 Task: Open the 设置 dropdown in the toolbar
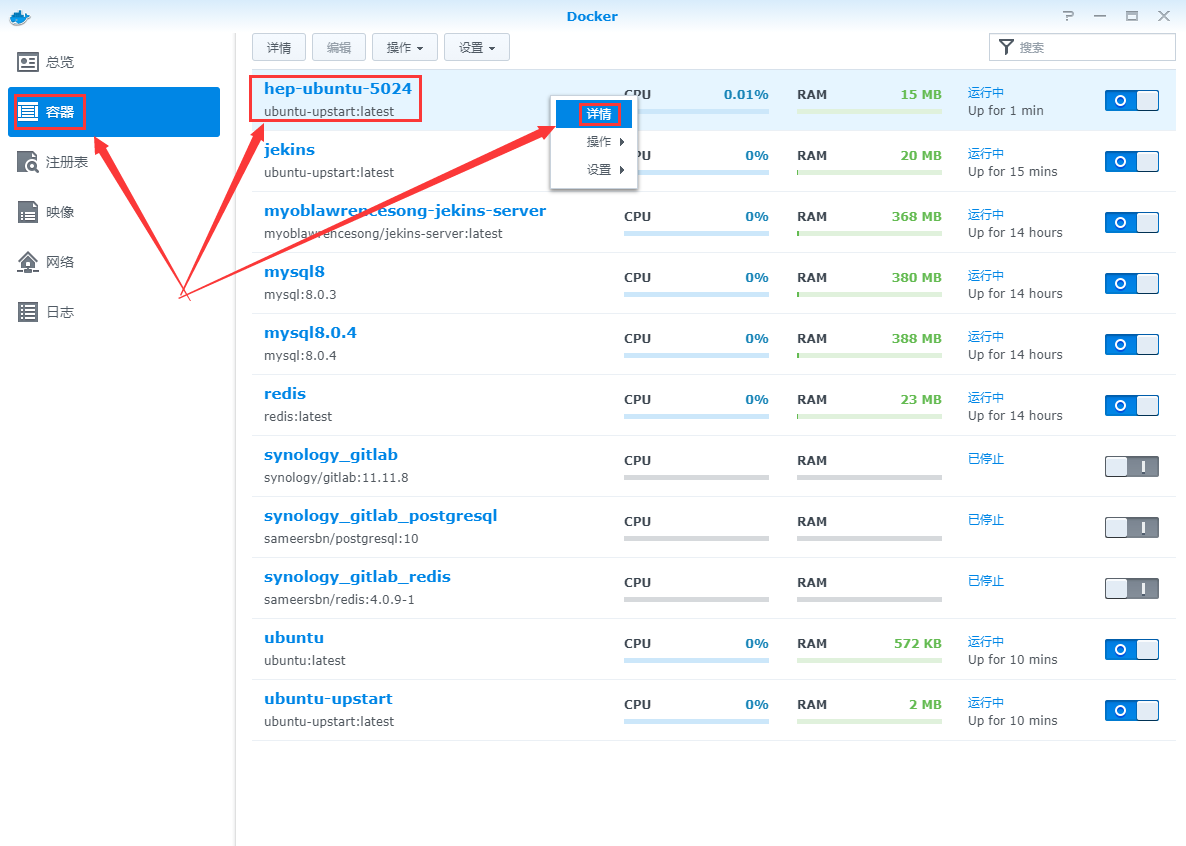coord(476,47)
